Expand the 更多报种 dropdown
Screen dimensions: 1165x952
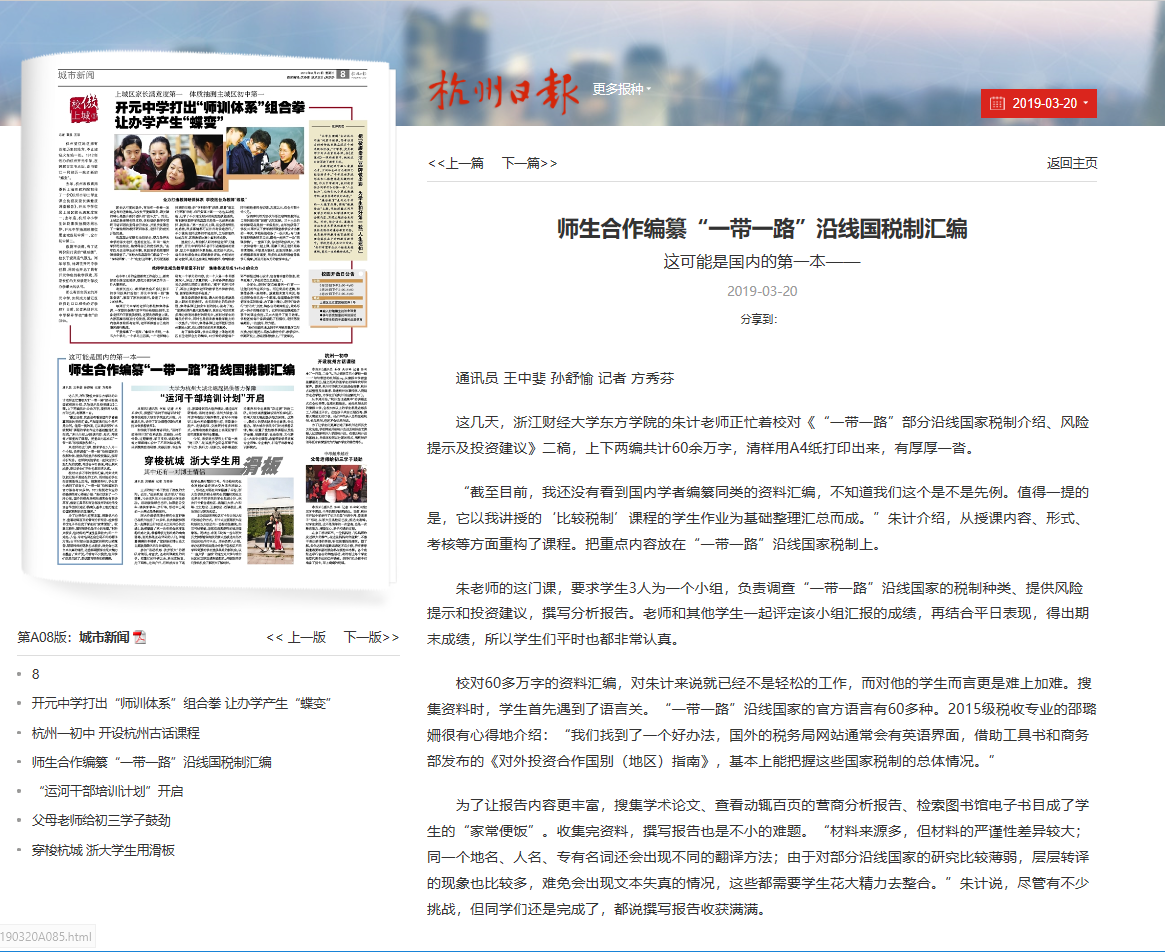click(x=622, y=89)
